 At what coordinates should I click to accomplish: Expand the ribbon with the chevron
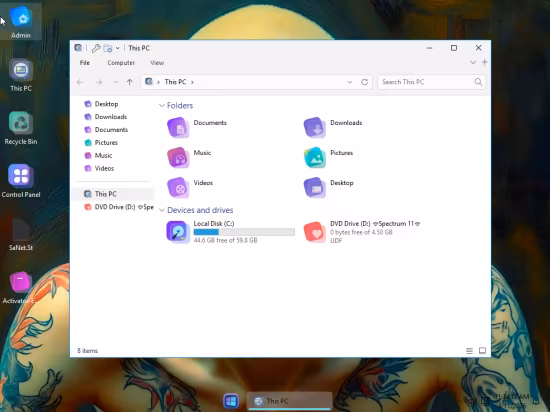click(473, 62)
